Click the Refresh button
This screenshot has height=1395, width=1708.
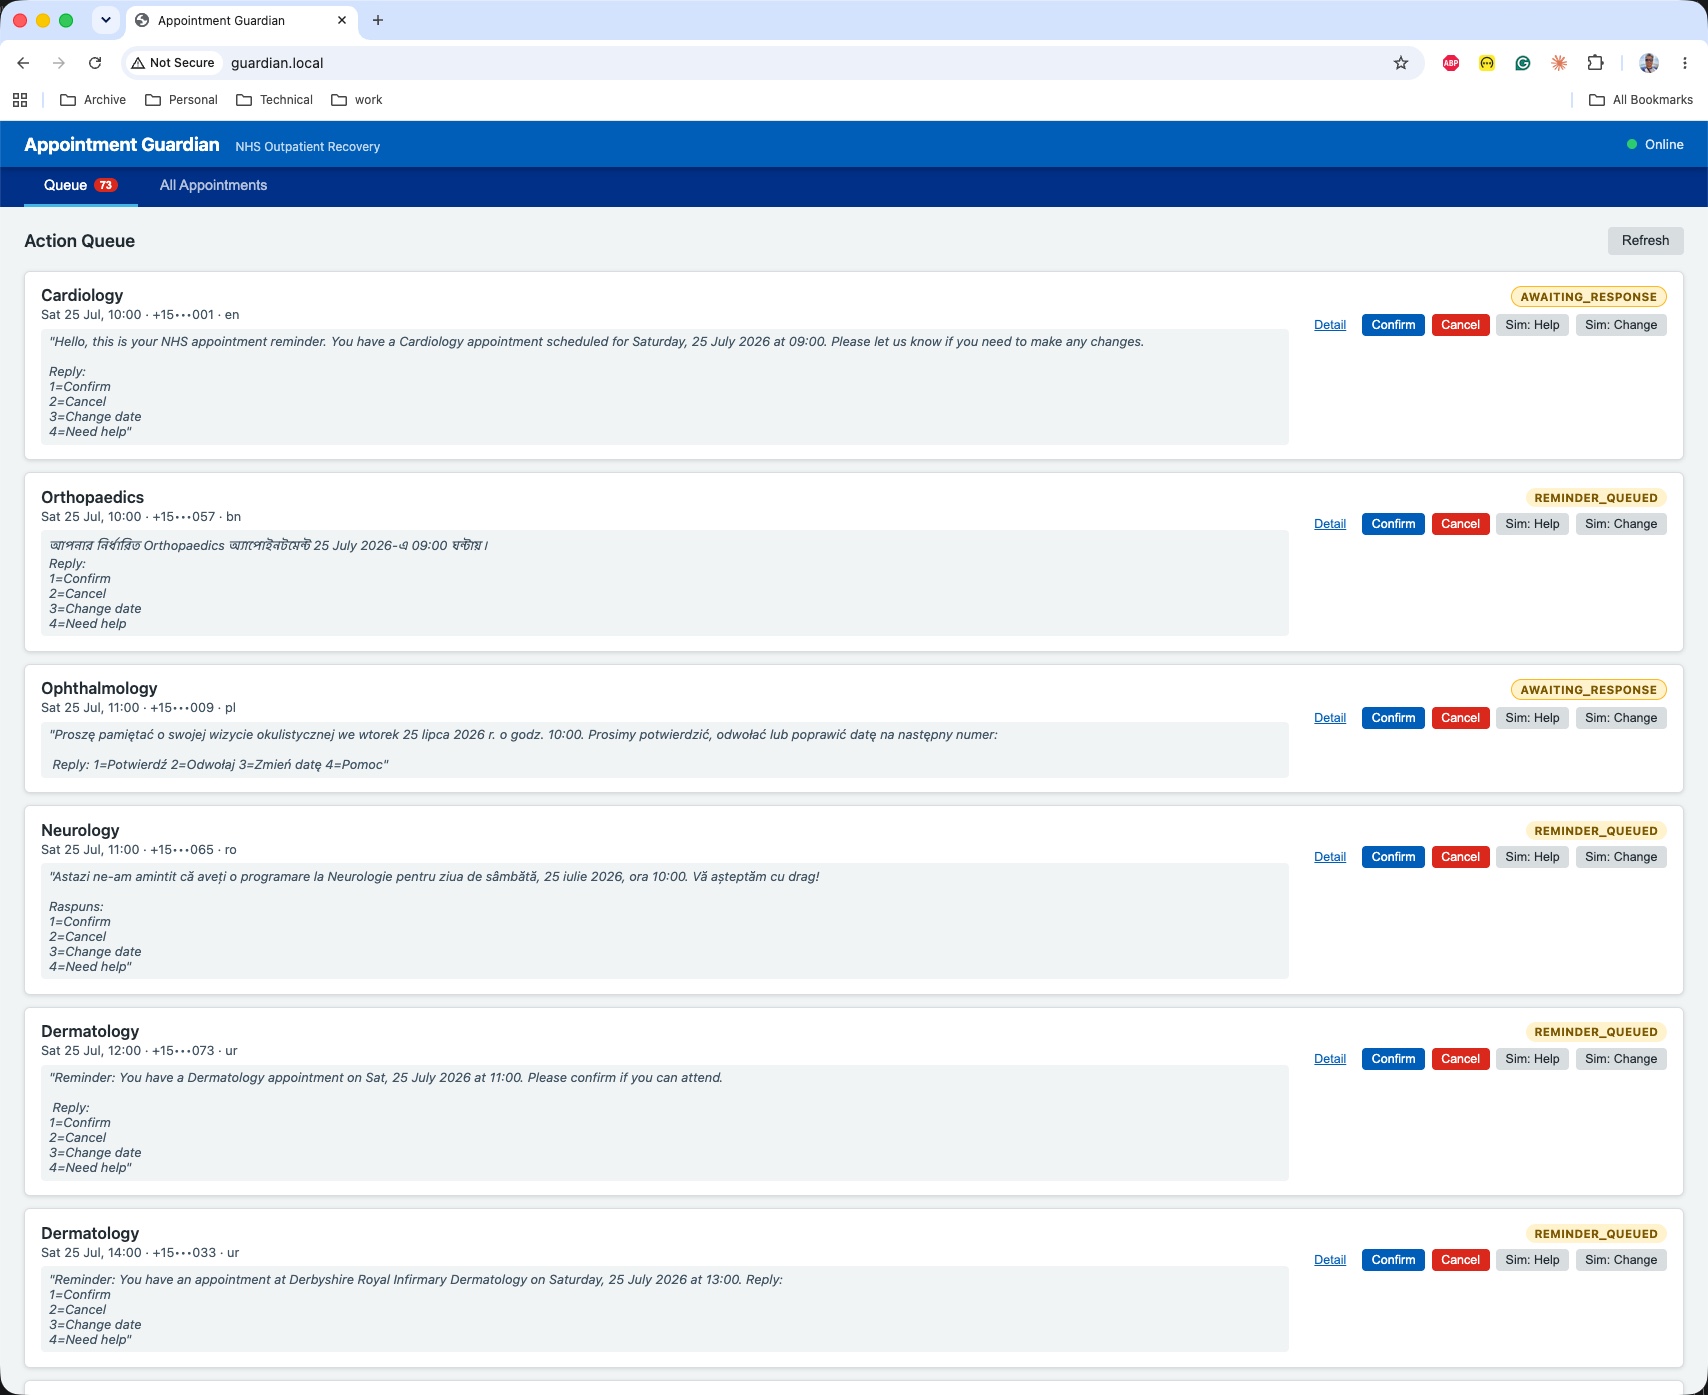(x=1645, y=241)
